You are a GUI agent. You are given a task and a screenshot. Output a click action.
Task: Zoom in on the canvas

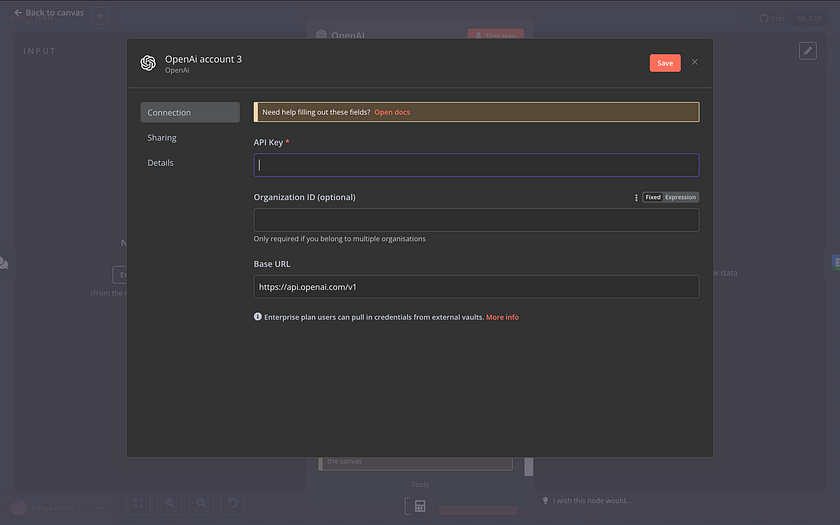click(169, 502)
